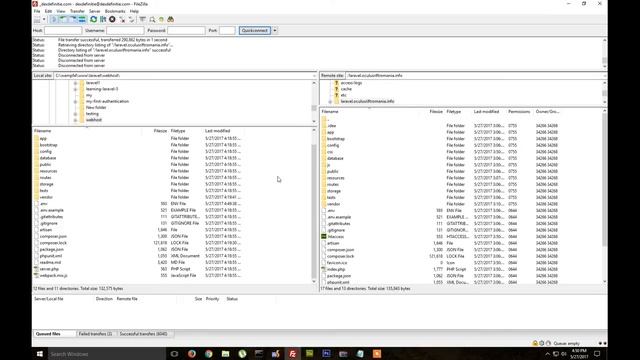Open the Quickconnect history dropdown
The width and height of the screenshot is (640, 360).
pyautogui.click(x=275, y=31)
